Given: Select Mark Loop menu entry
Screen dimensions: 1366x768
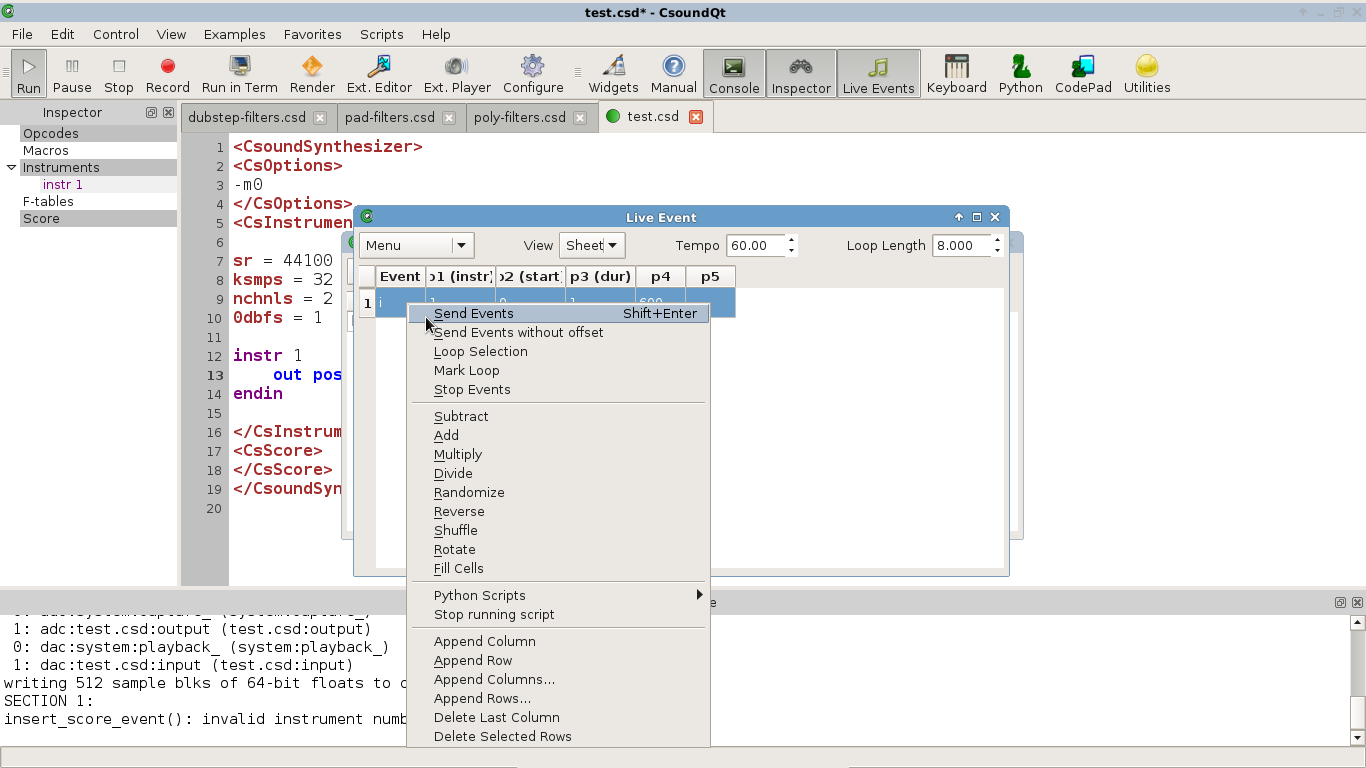Looking at the screenshot, I should 558,370.
